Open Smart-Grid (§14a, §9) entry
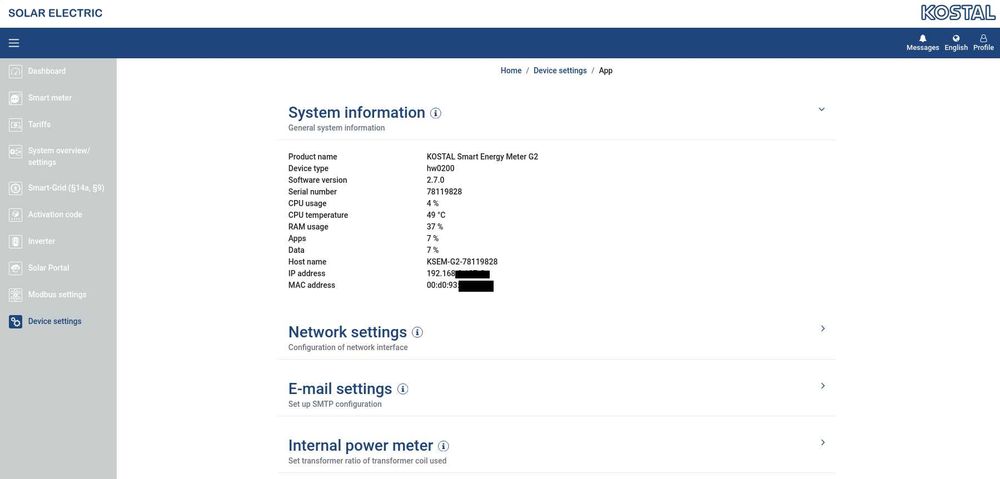The image size is (1000, 479). tap(66, 188)
